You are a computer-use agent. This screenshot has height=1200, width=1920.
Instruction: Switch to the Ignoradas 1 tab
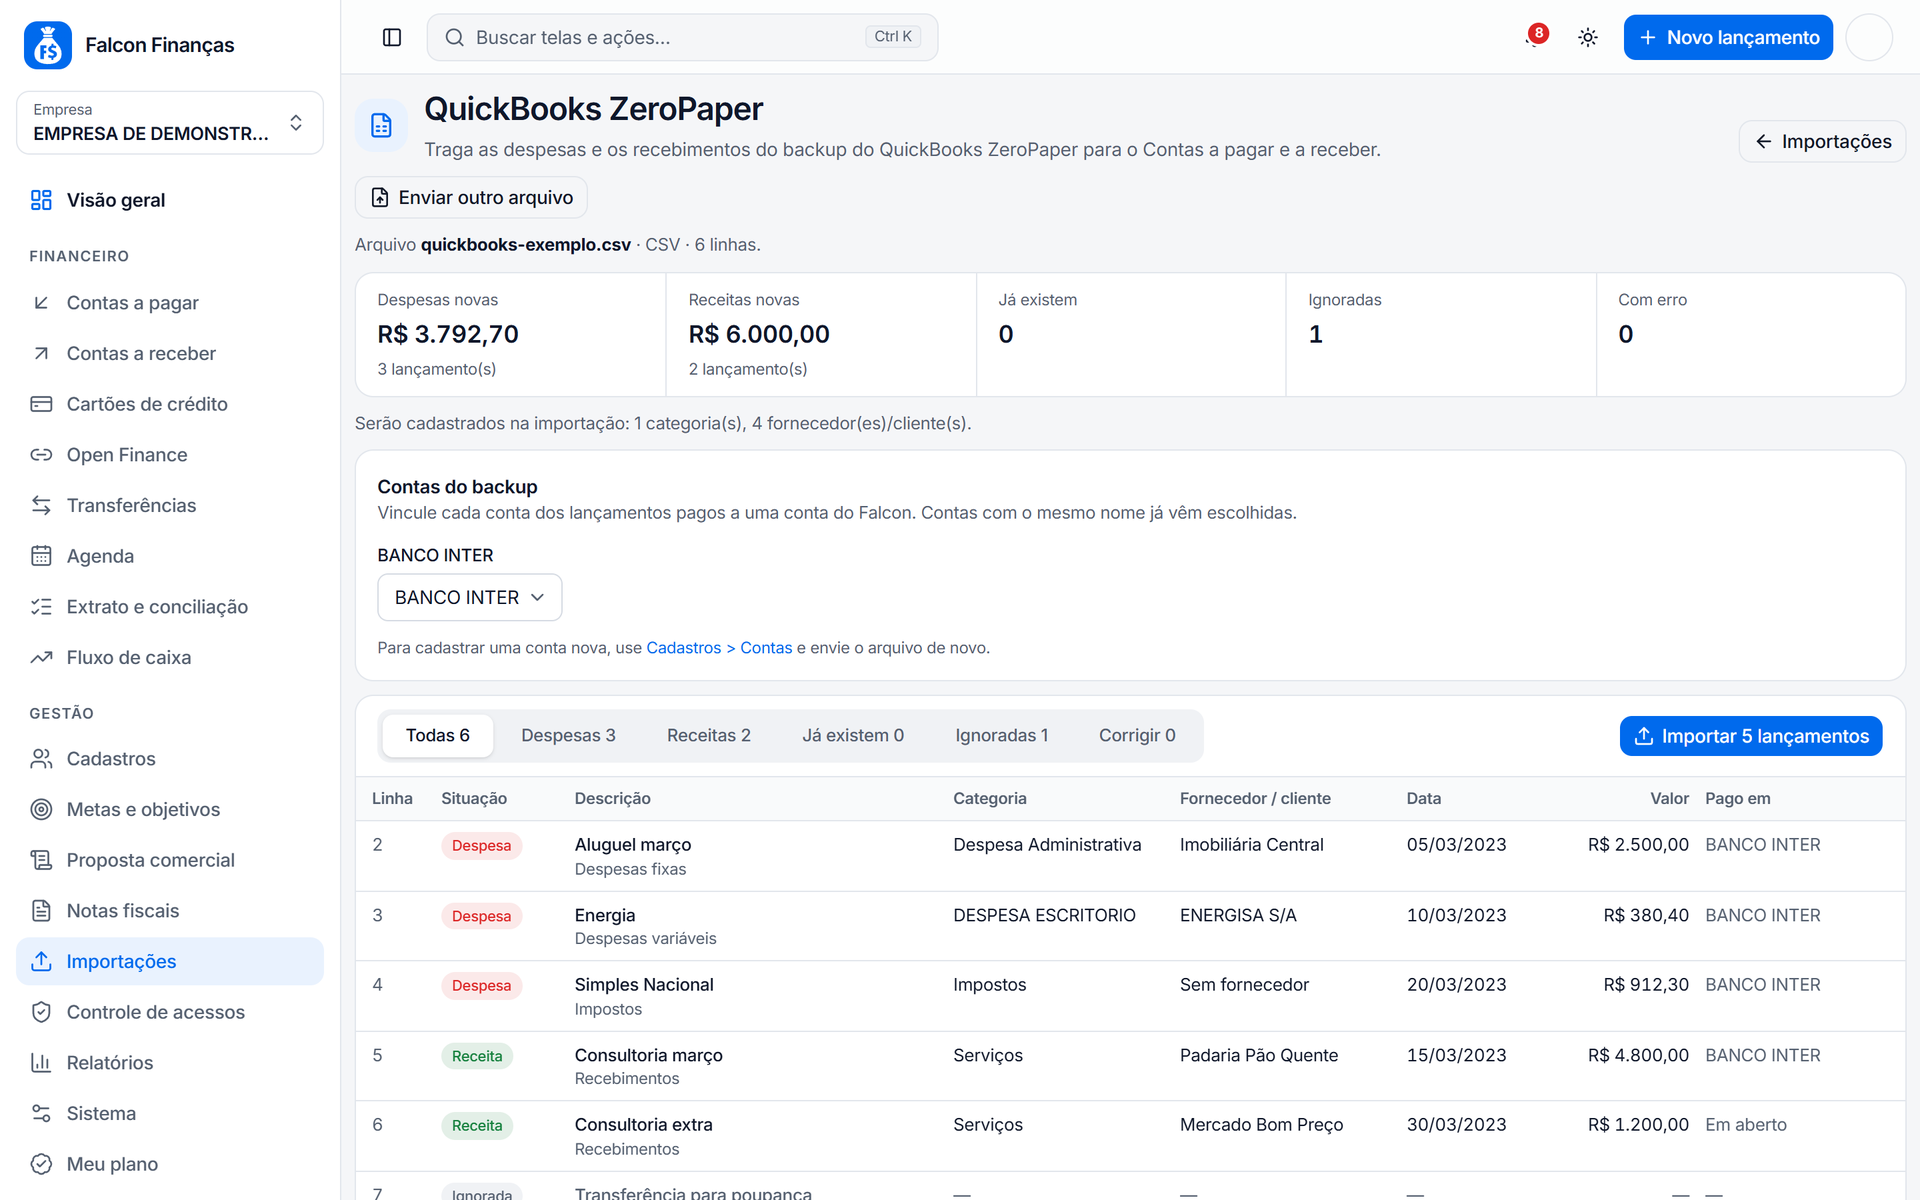[1002, 736]
